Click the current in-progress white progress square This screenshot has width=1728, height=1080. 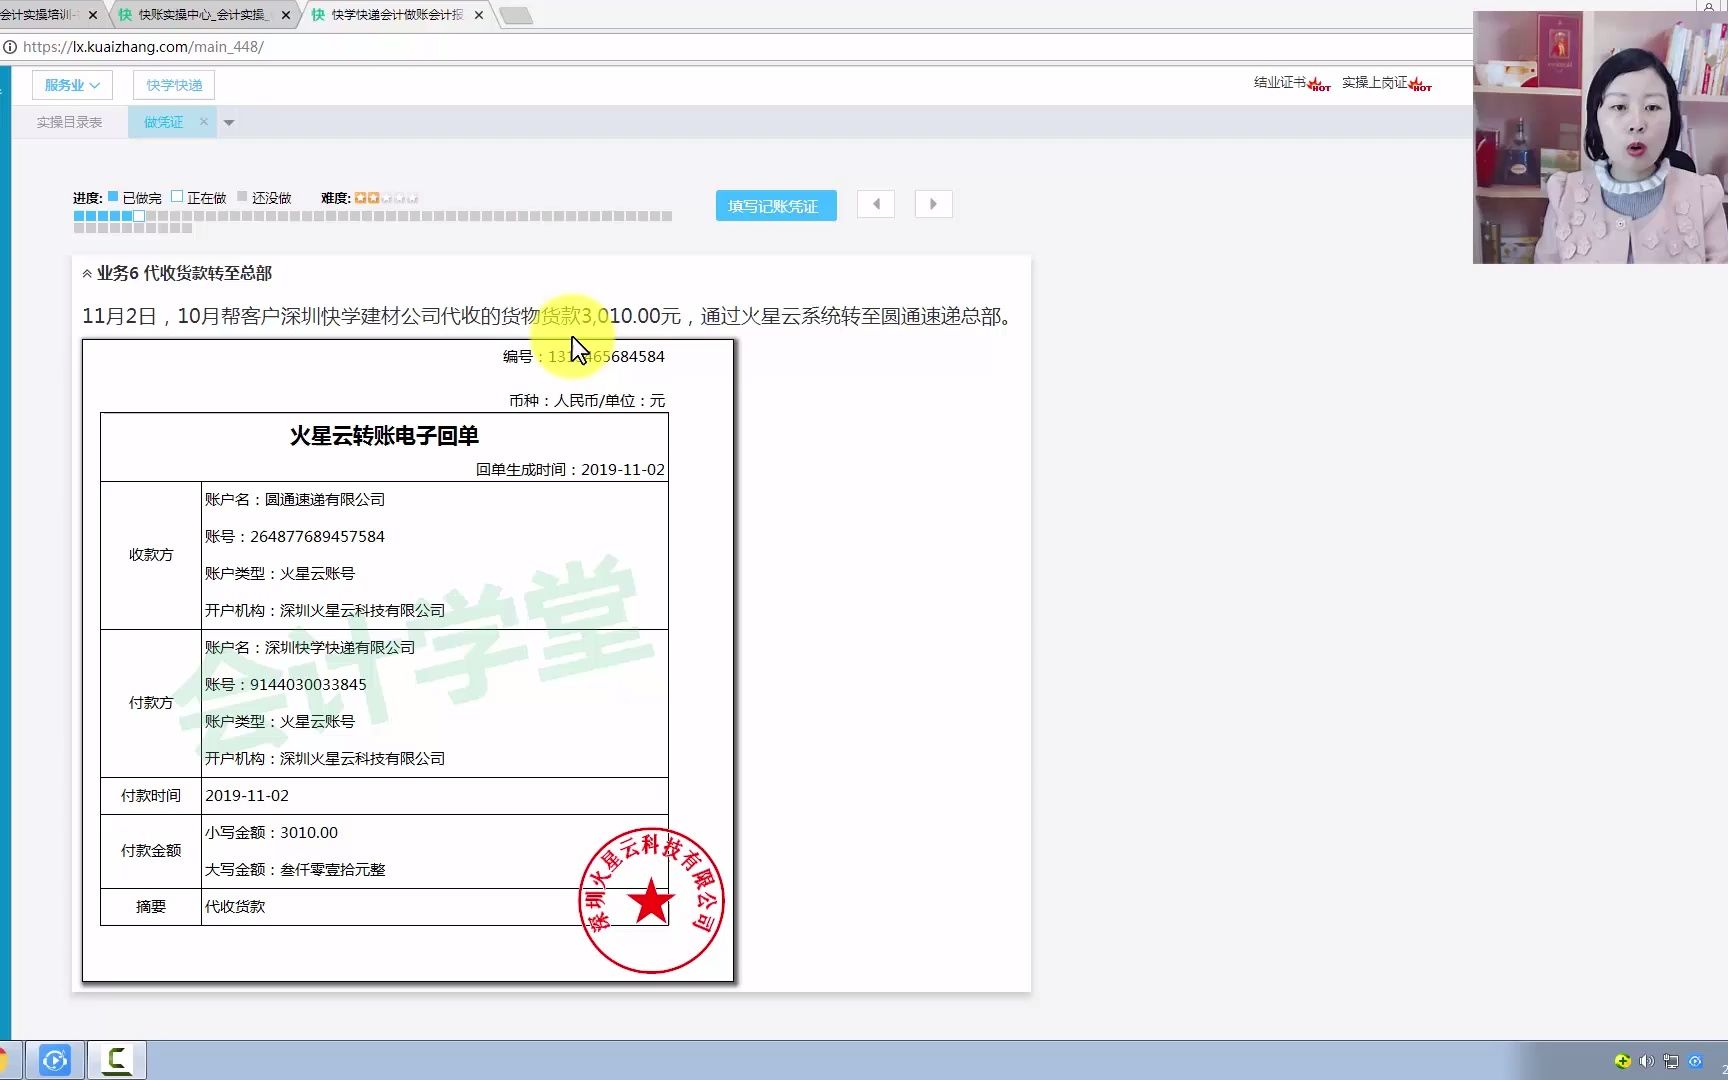point(139,216)
